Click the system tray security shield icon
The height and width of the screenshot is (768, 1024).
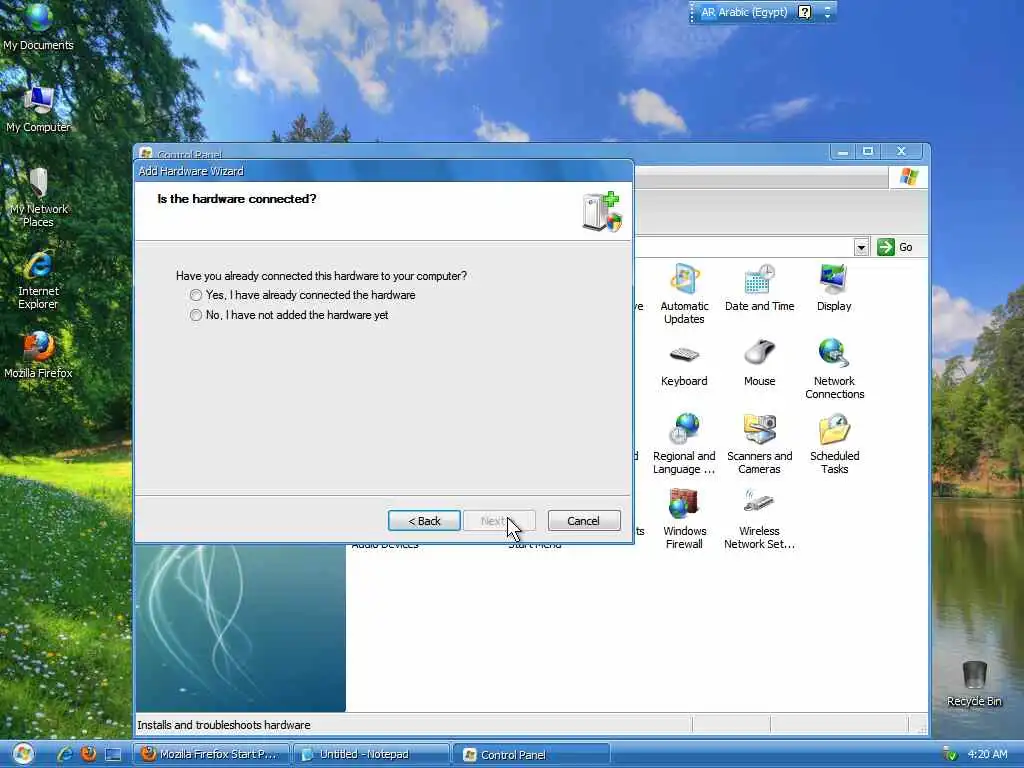click(951, 755)
